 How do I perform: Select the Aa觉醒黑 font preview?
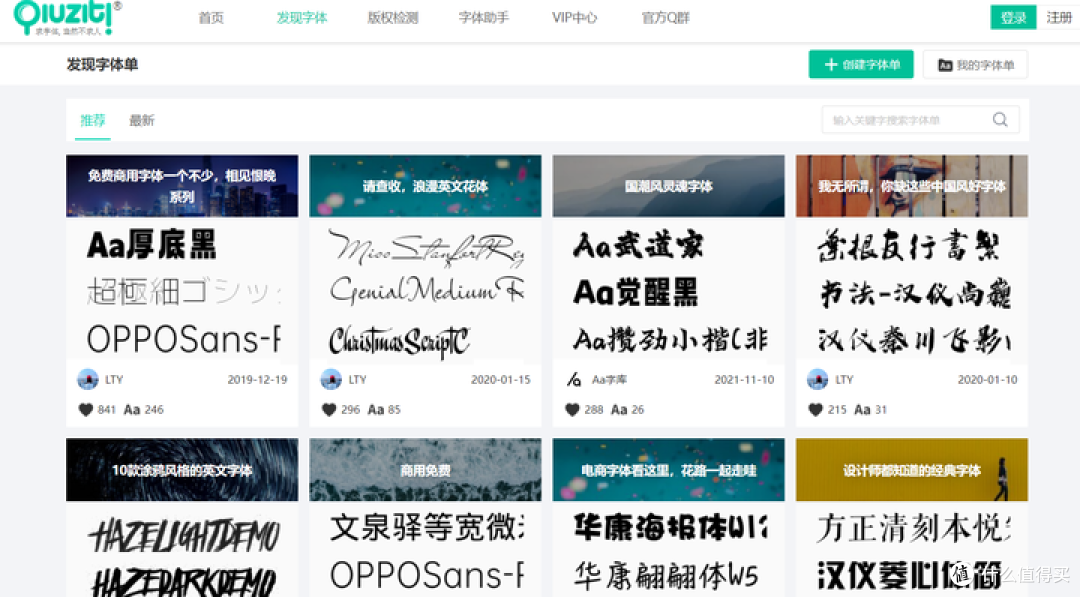coord(635,292)
